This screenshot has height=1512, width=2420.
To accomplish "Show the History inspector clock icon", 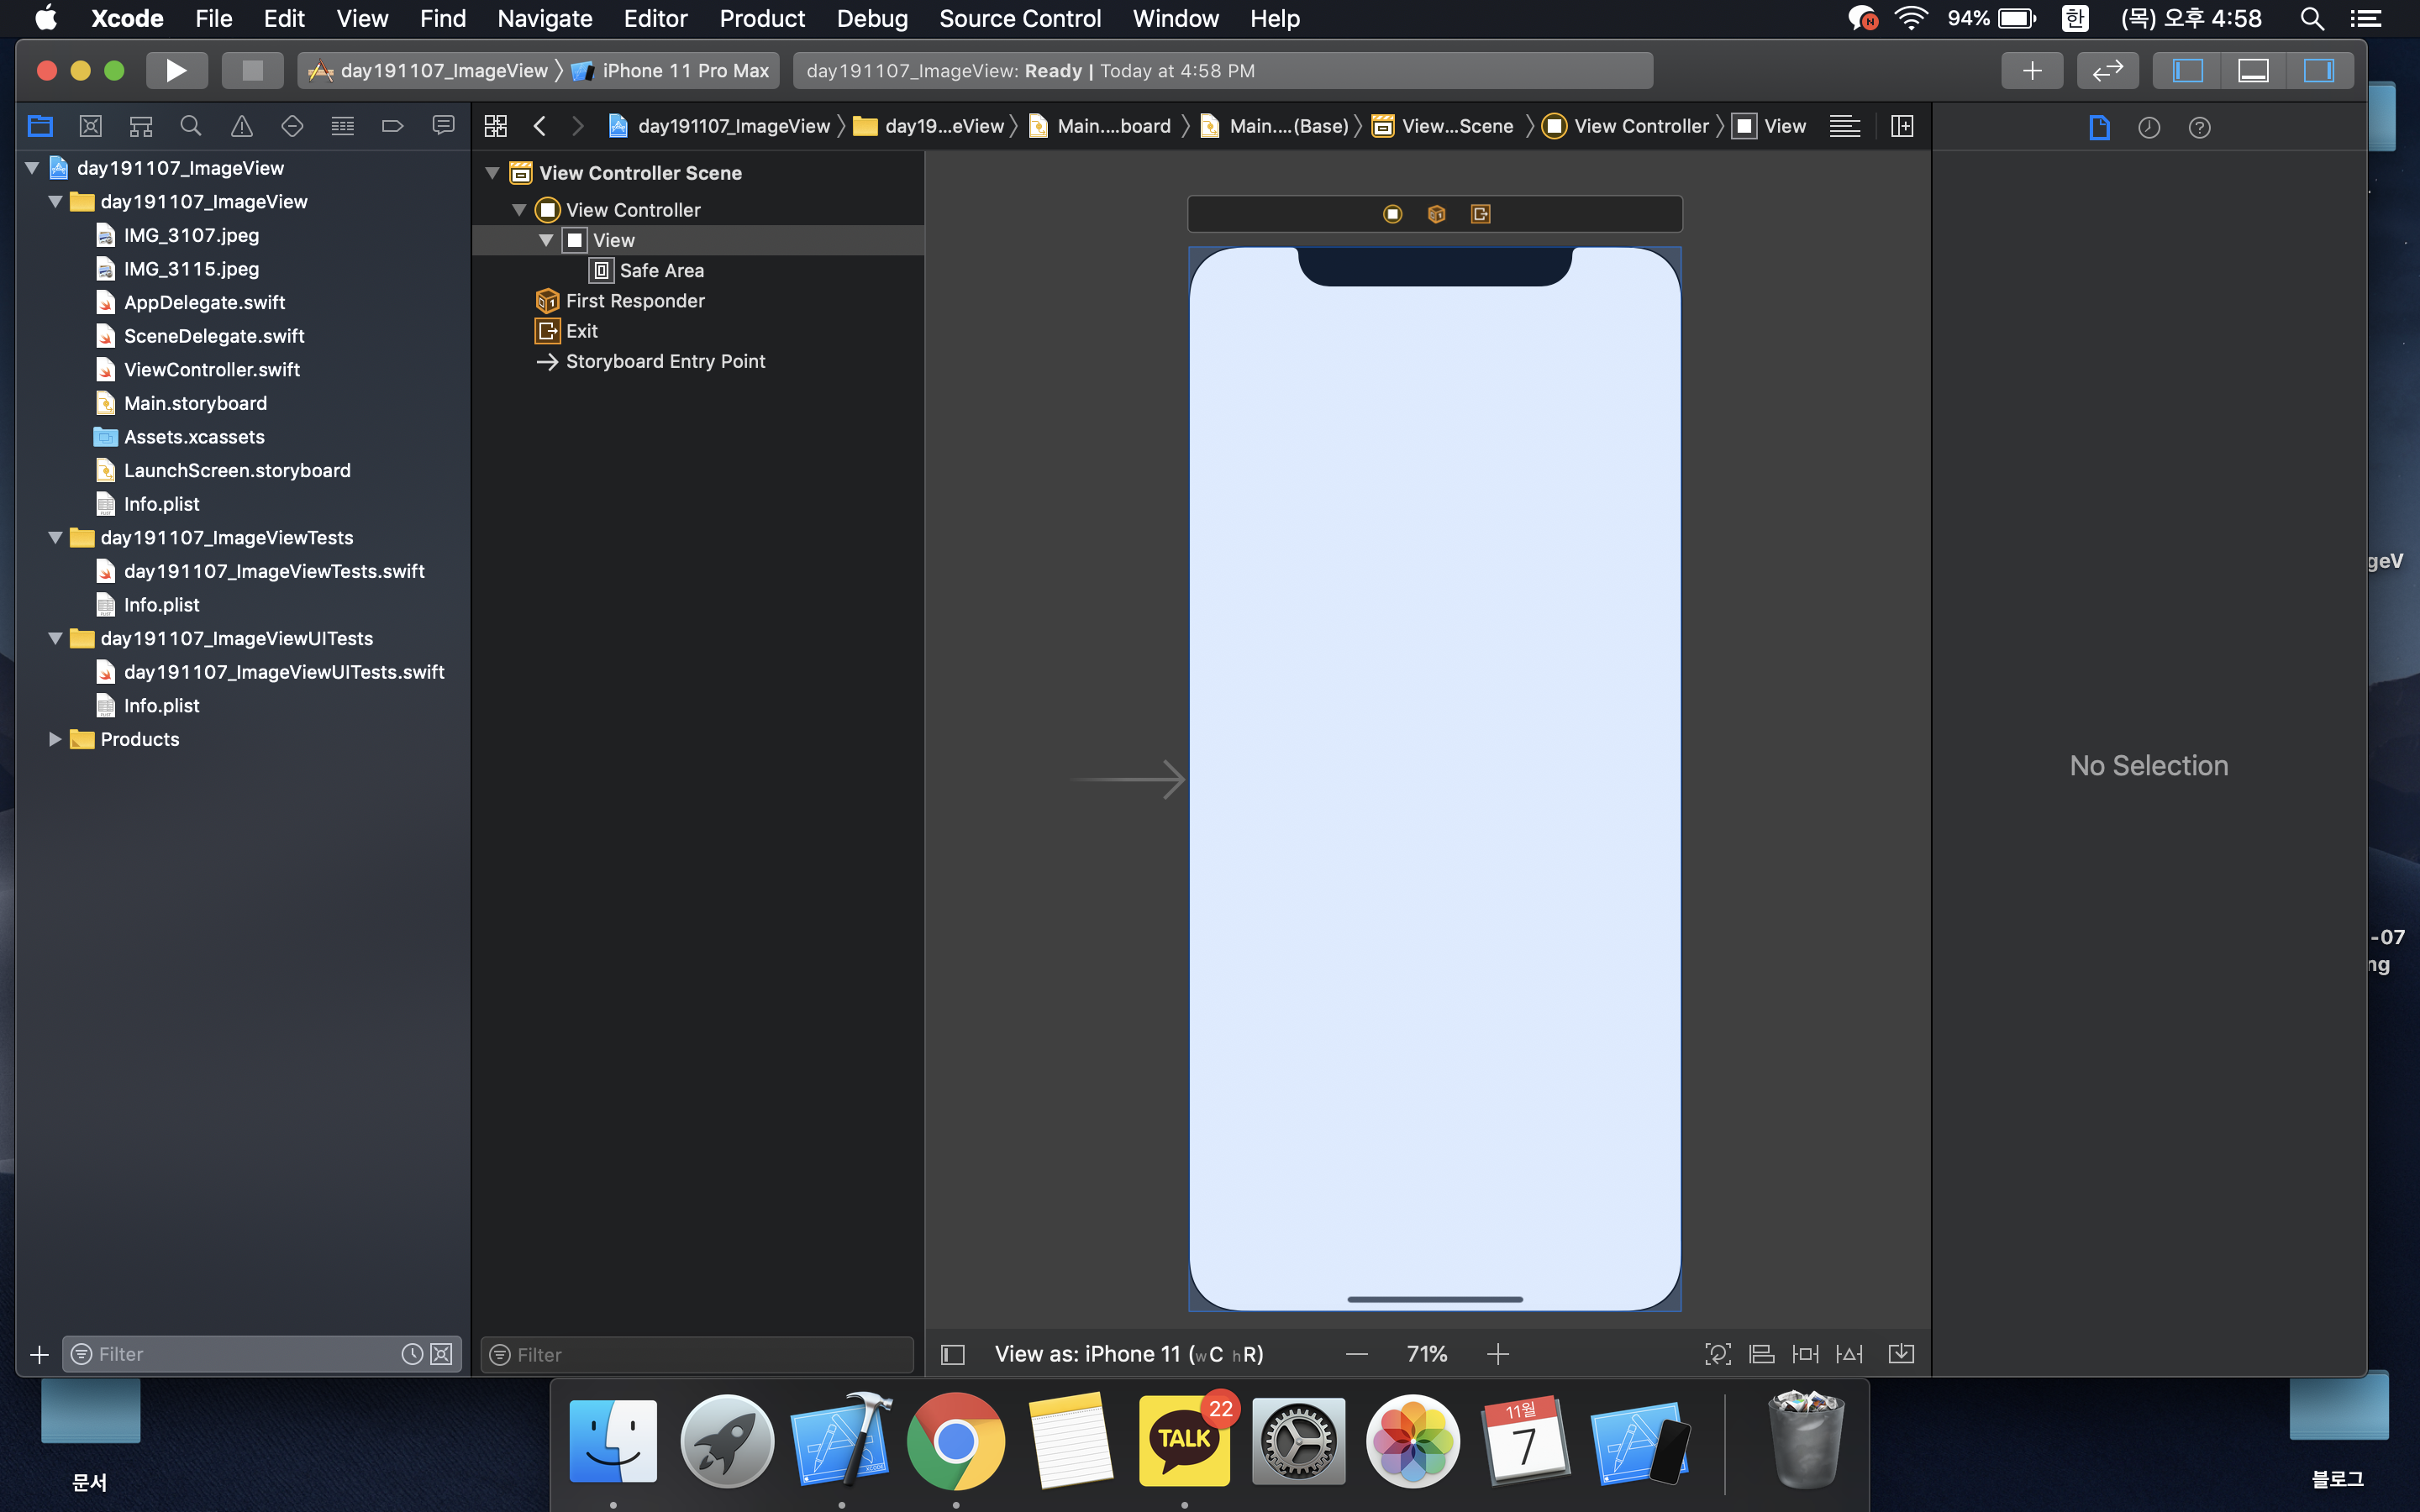I will pos(2148,127).
